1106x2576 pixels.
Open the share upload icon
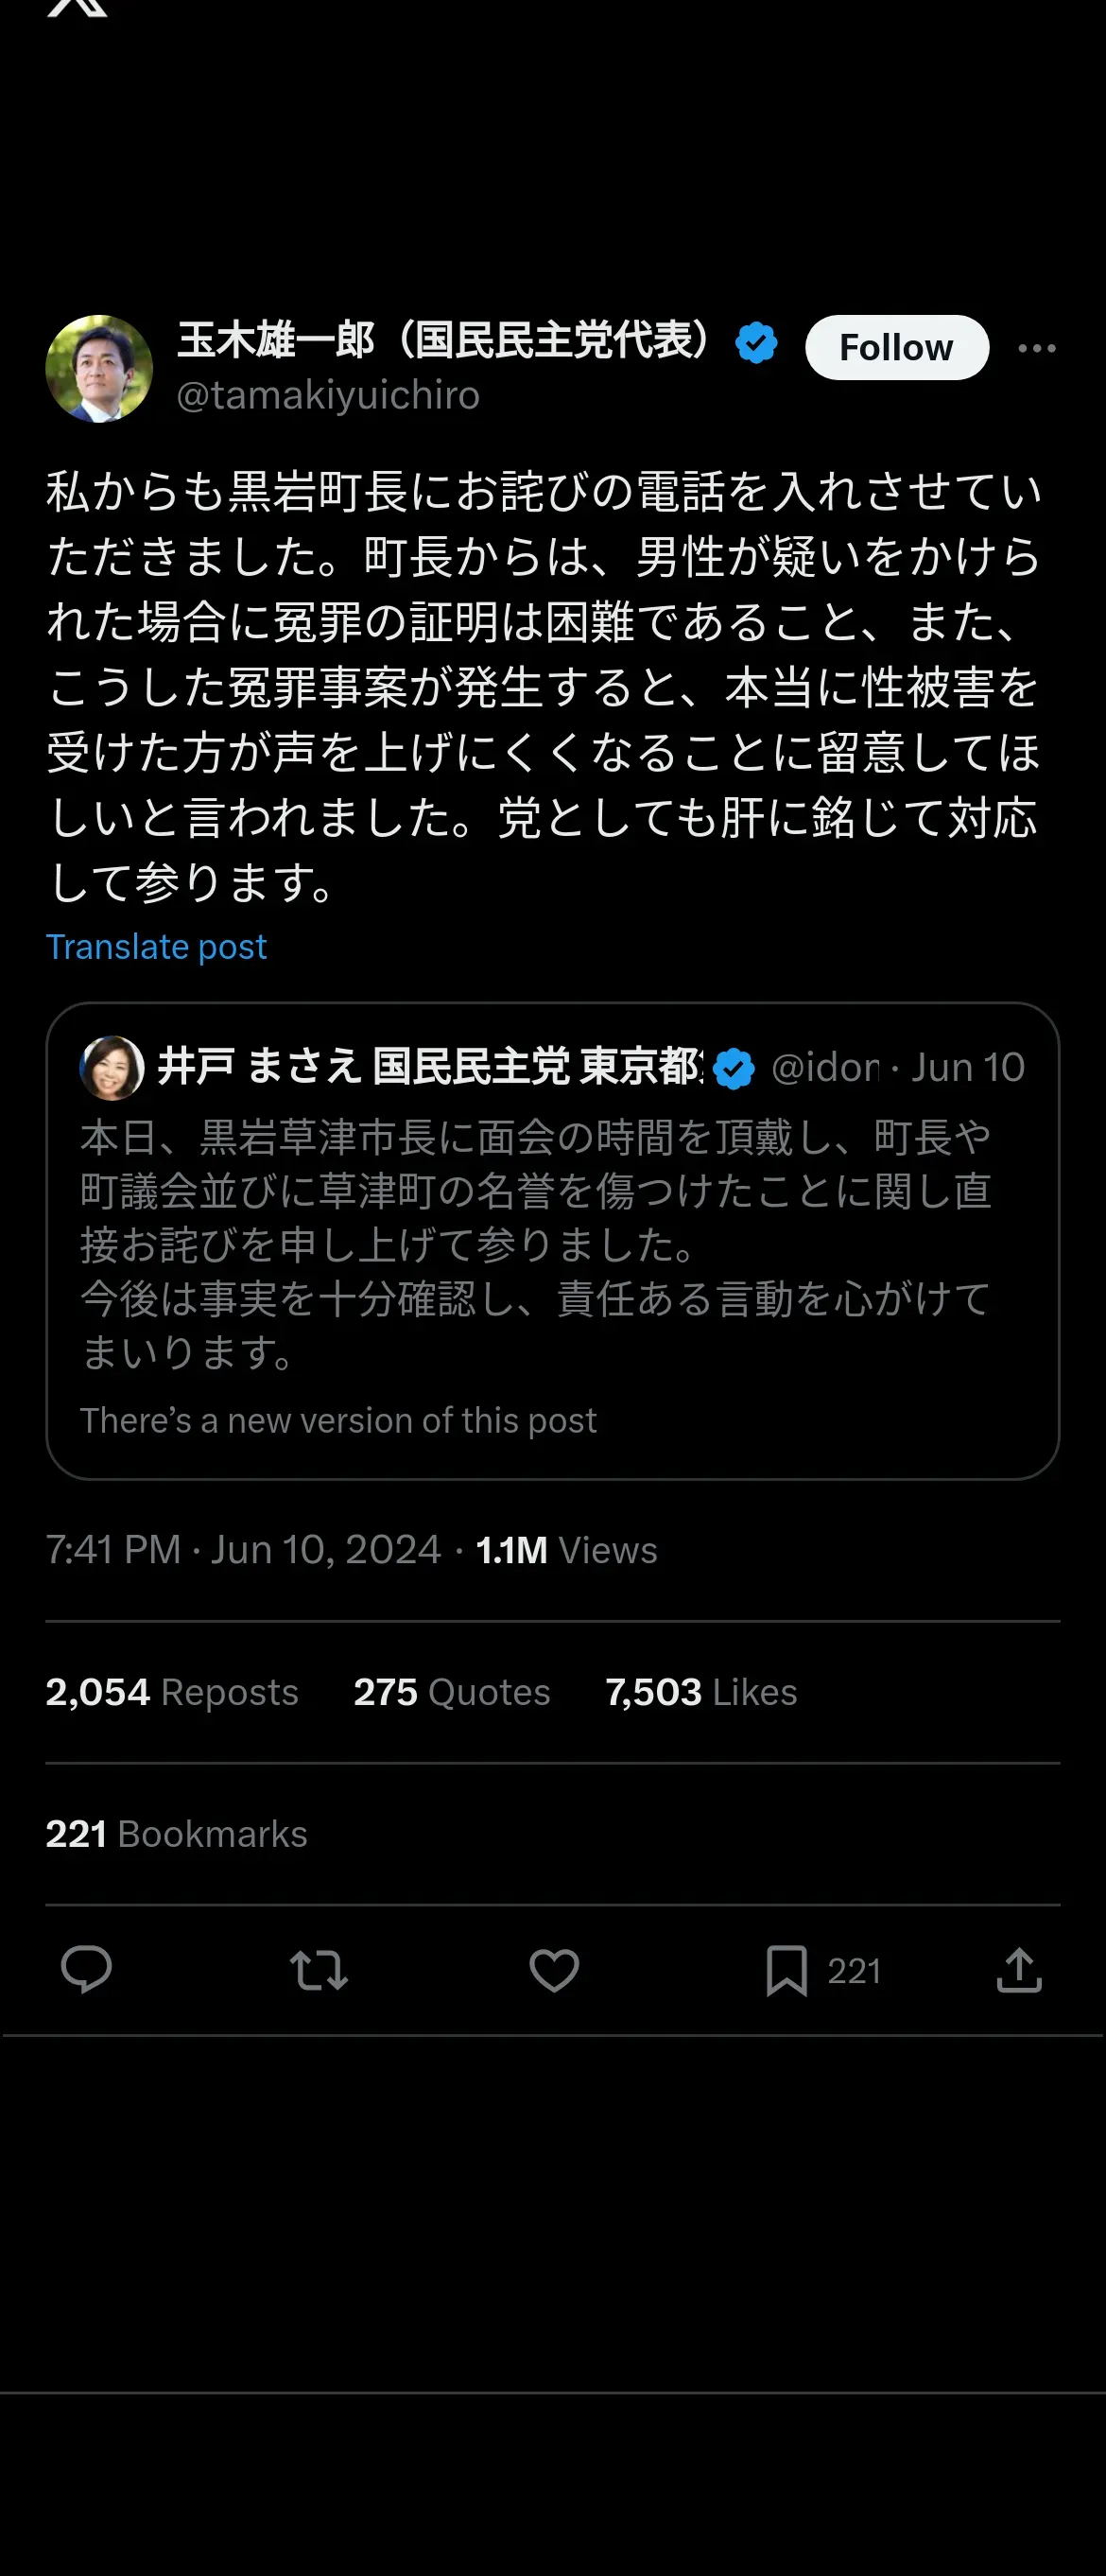point(1019,1970)
